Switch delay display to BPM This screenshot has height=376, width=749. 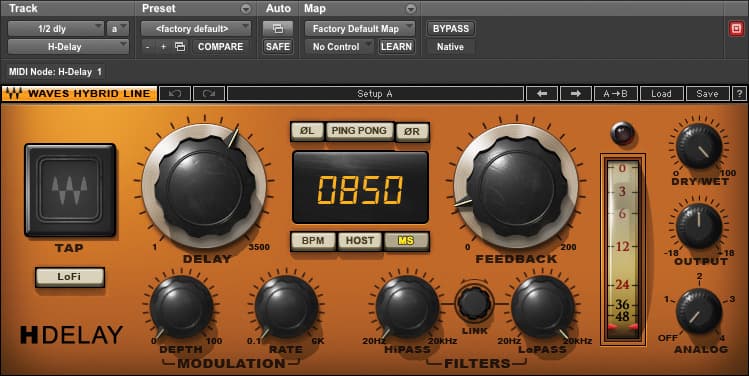(313, 241)
